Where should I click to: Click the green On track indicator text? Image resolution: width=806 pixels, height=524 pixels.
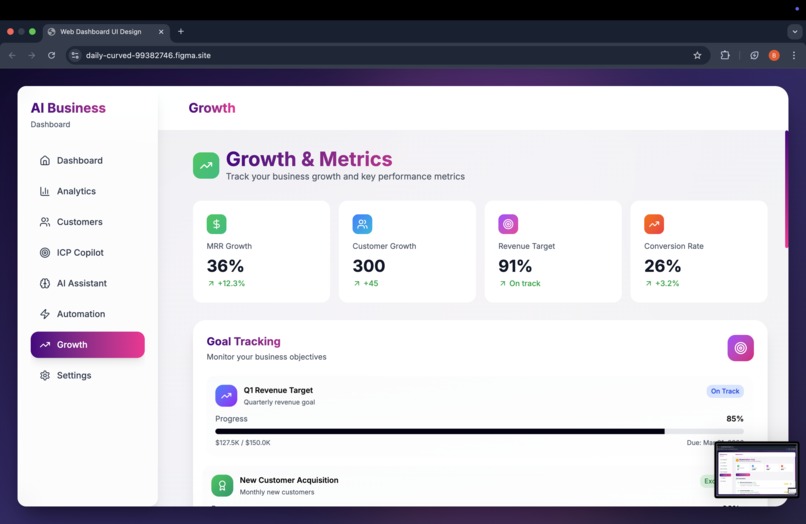525,283
